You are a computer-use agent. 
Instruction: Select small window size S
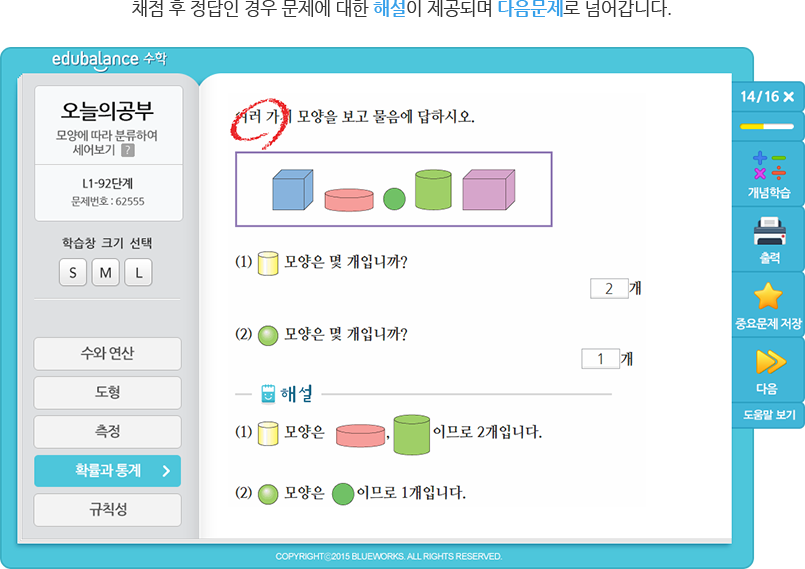tap(73, 273)
